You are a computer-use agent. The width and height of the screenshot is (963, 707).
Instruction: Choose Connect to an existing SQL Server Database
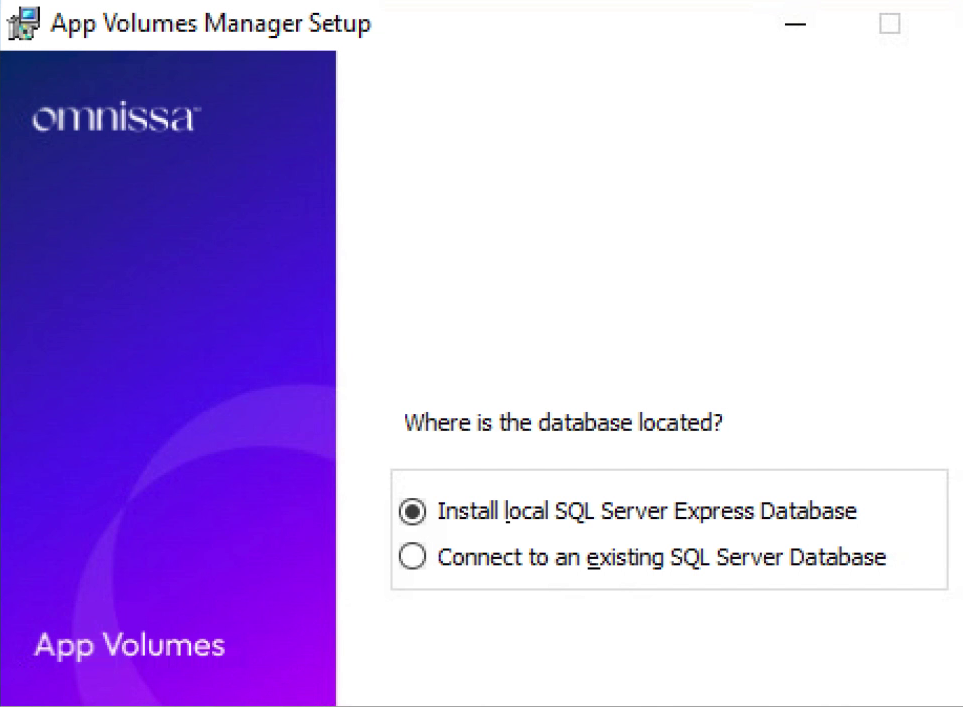[x=412, y=557]
